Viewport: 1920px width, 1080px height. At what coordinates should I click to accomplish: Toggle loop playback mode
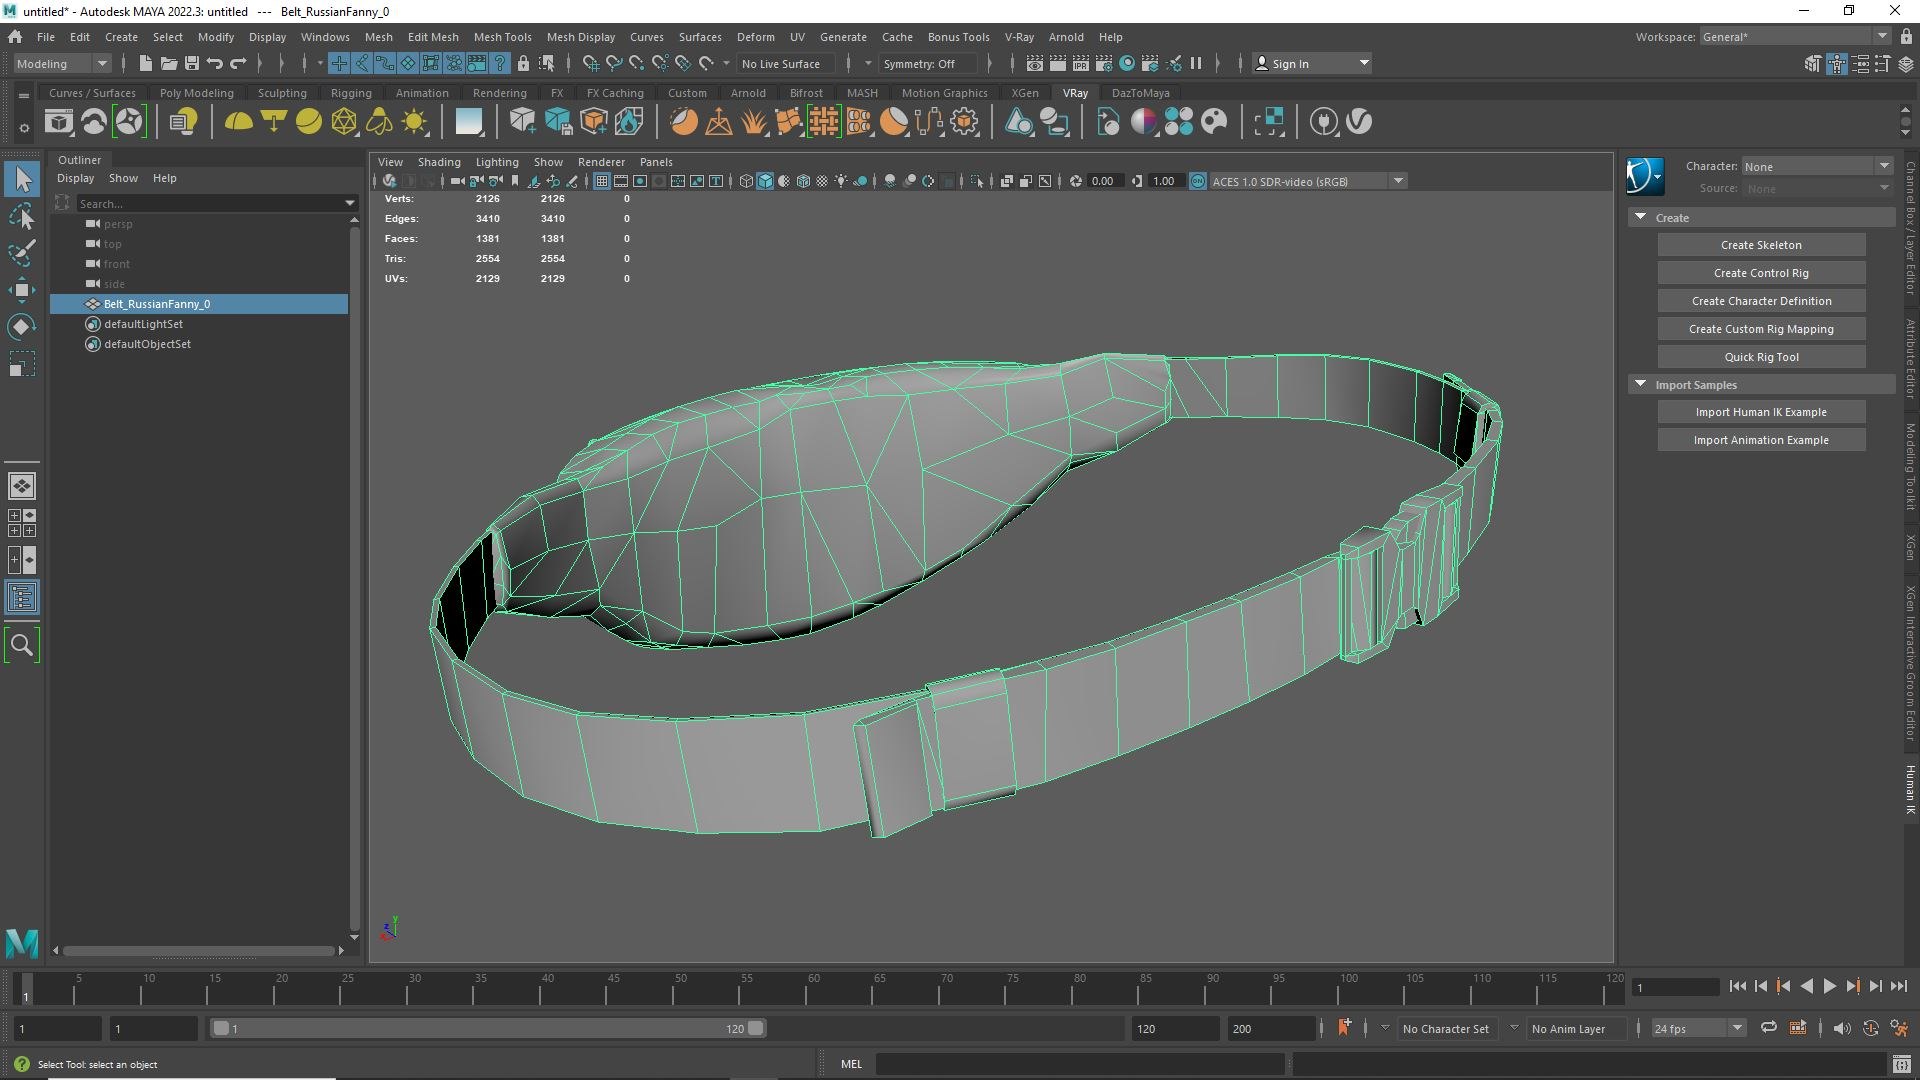[1768, 1028]
